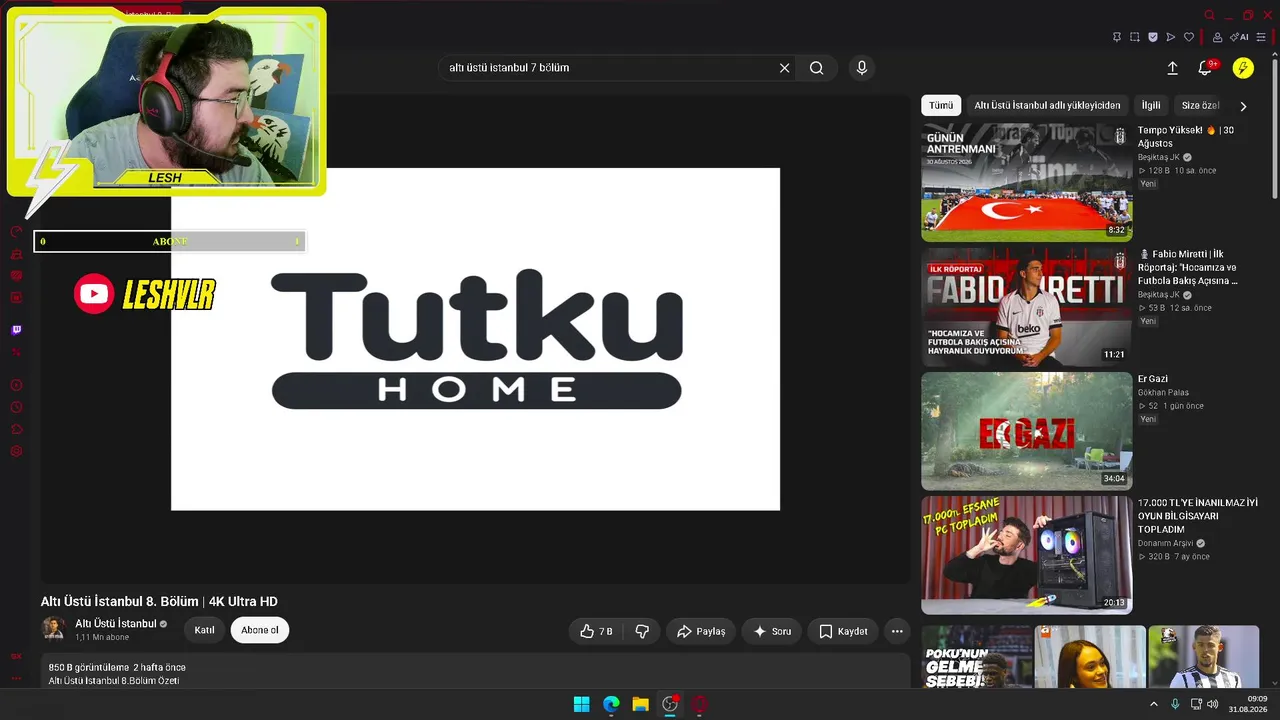The height and width of the screenshot is (720, 1280).
Task: Open the yellow lightning account avatar
Action: 1243,68
